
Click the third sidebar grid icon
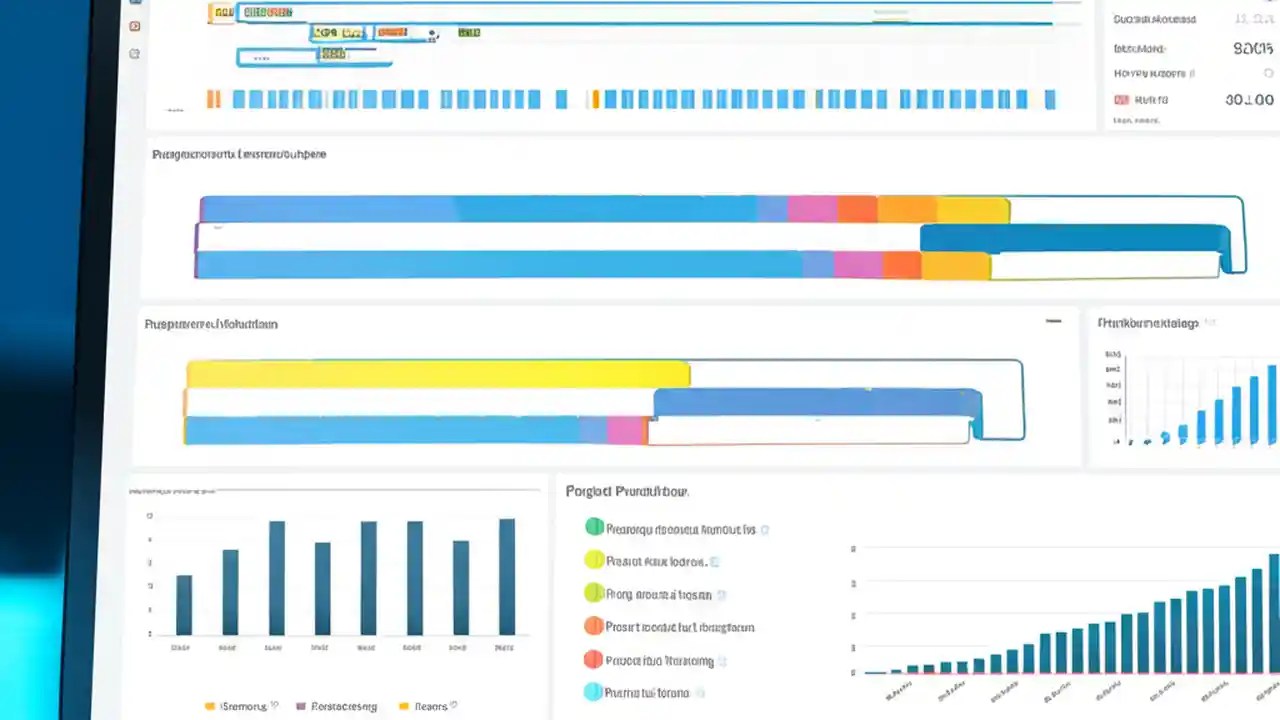pyautogui.click(x=135, y=54)
